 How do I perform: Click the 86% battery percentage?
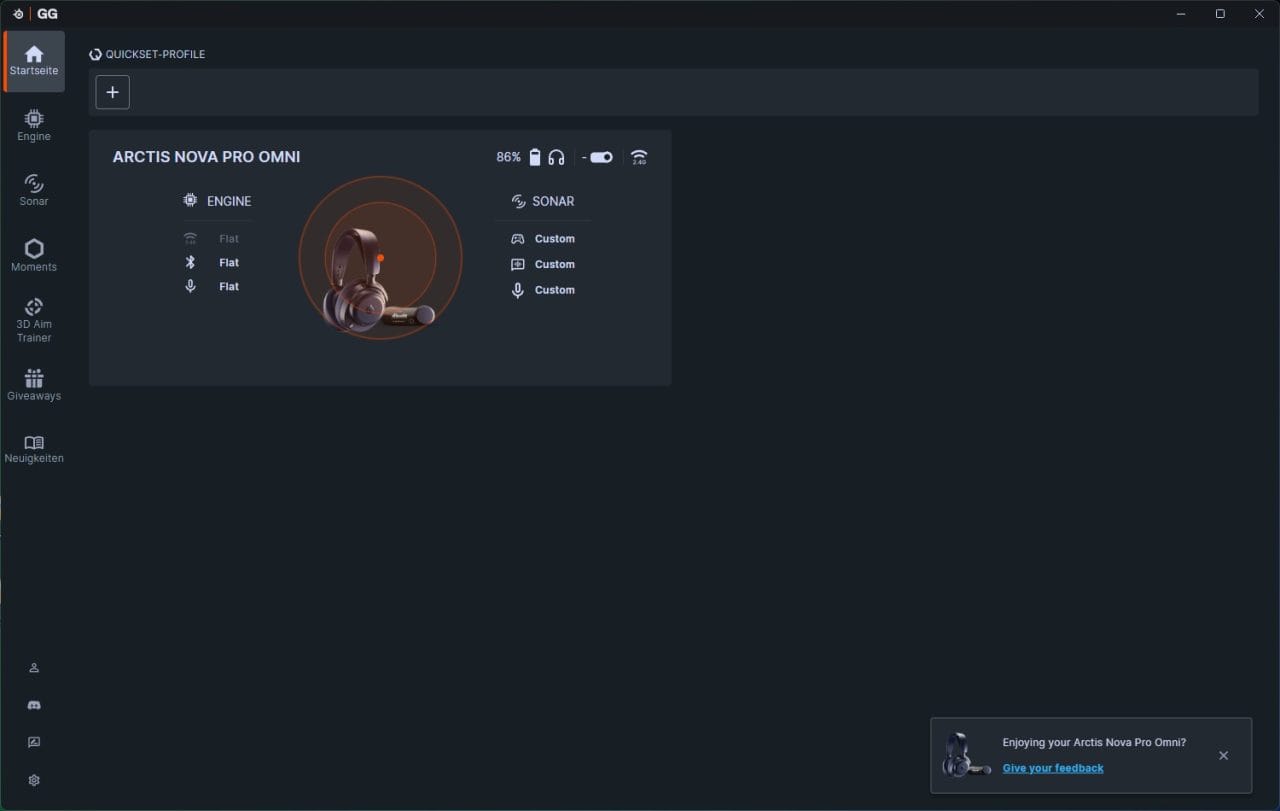click(x=508, y=157)
